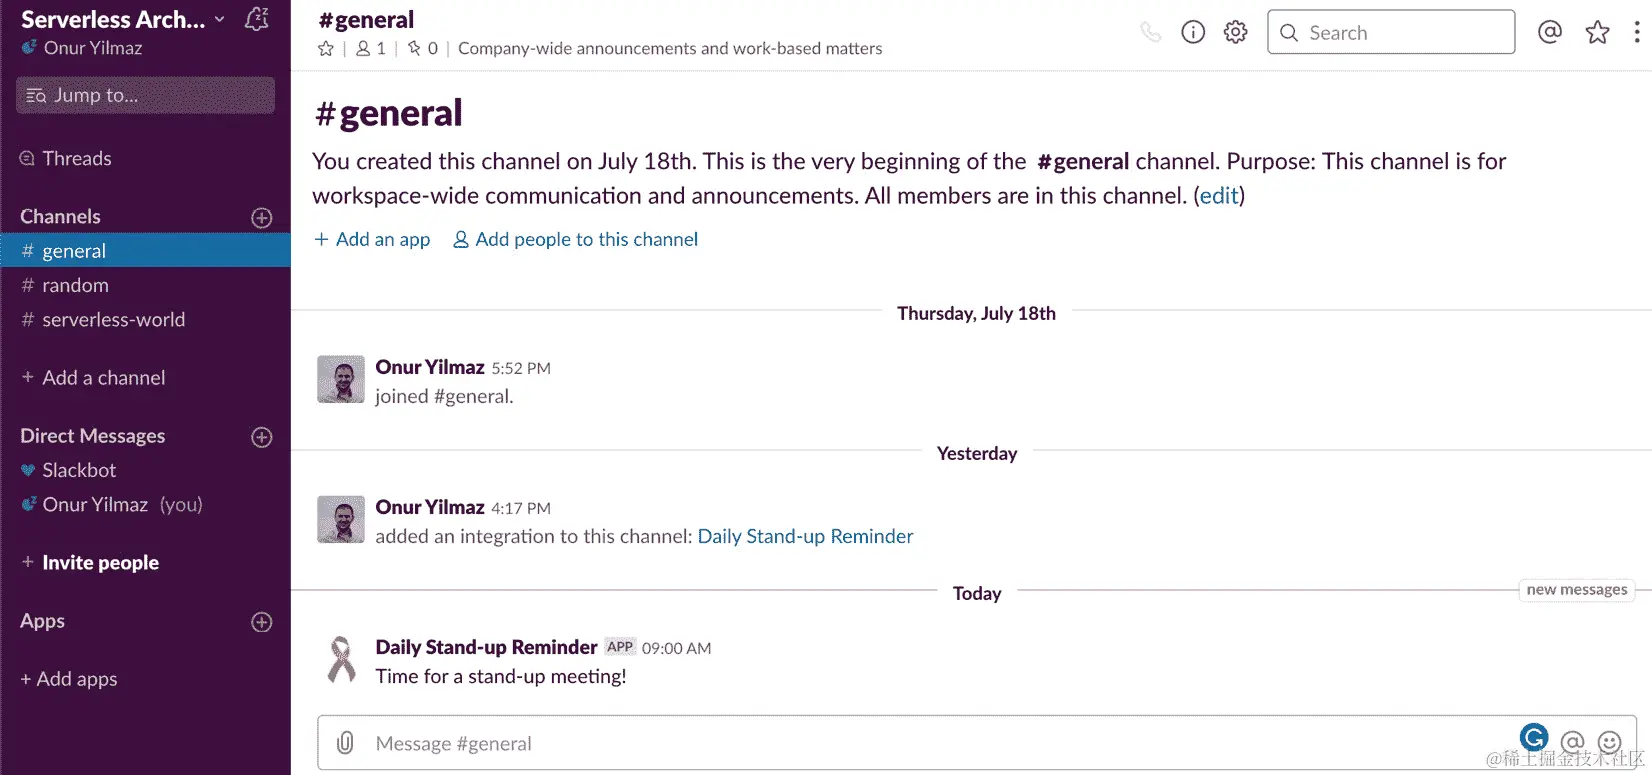This screenshot has width=1652, height=775.
Task: Open the new Direct Message plus icon
Action: click(260, 437)
